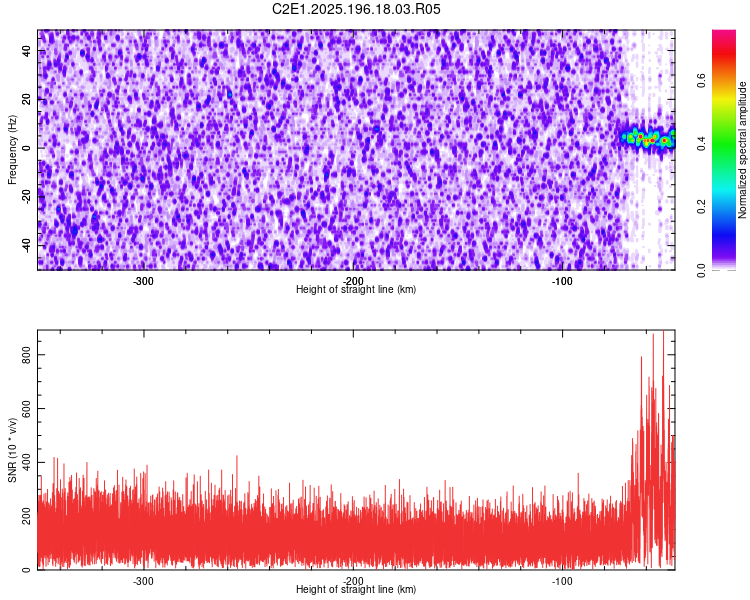Click the -200 tick label under SNR plot
The height and width of the screenshot is (600, 750).
(353, 581)
